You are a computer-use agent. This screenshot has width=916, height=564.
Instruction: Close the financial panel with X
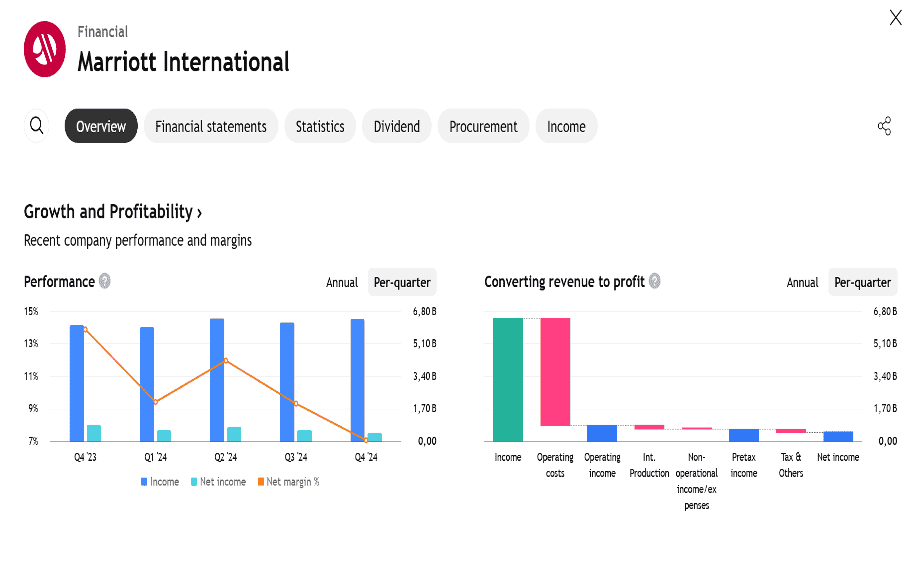(x=895, y=17)
